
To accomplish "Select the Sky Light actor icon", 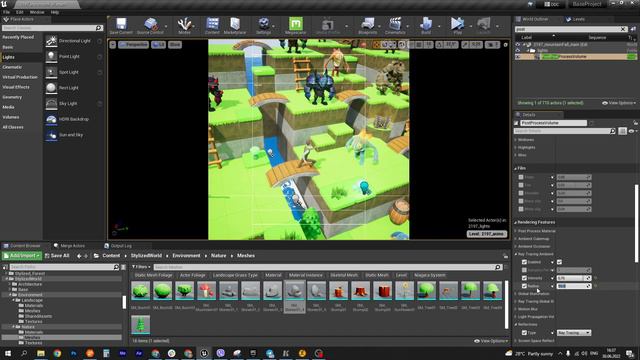I will pos(51,103).
